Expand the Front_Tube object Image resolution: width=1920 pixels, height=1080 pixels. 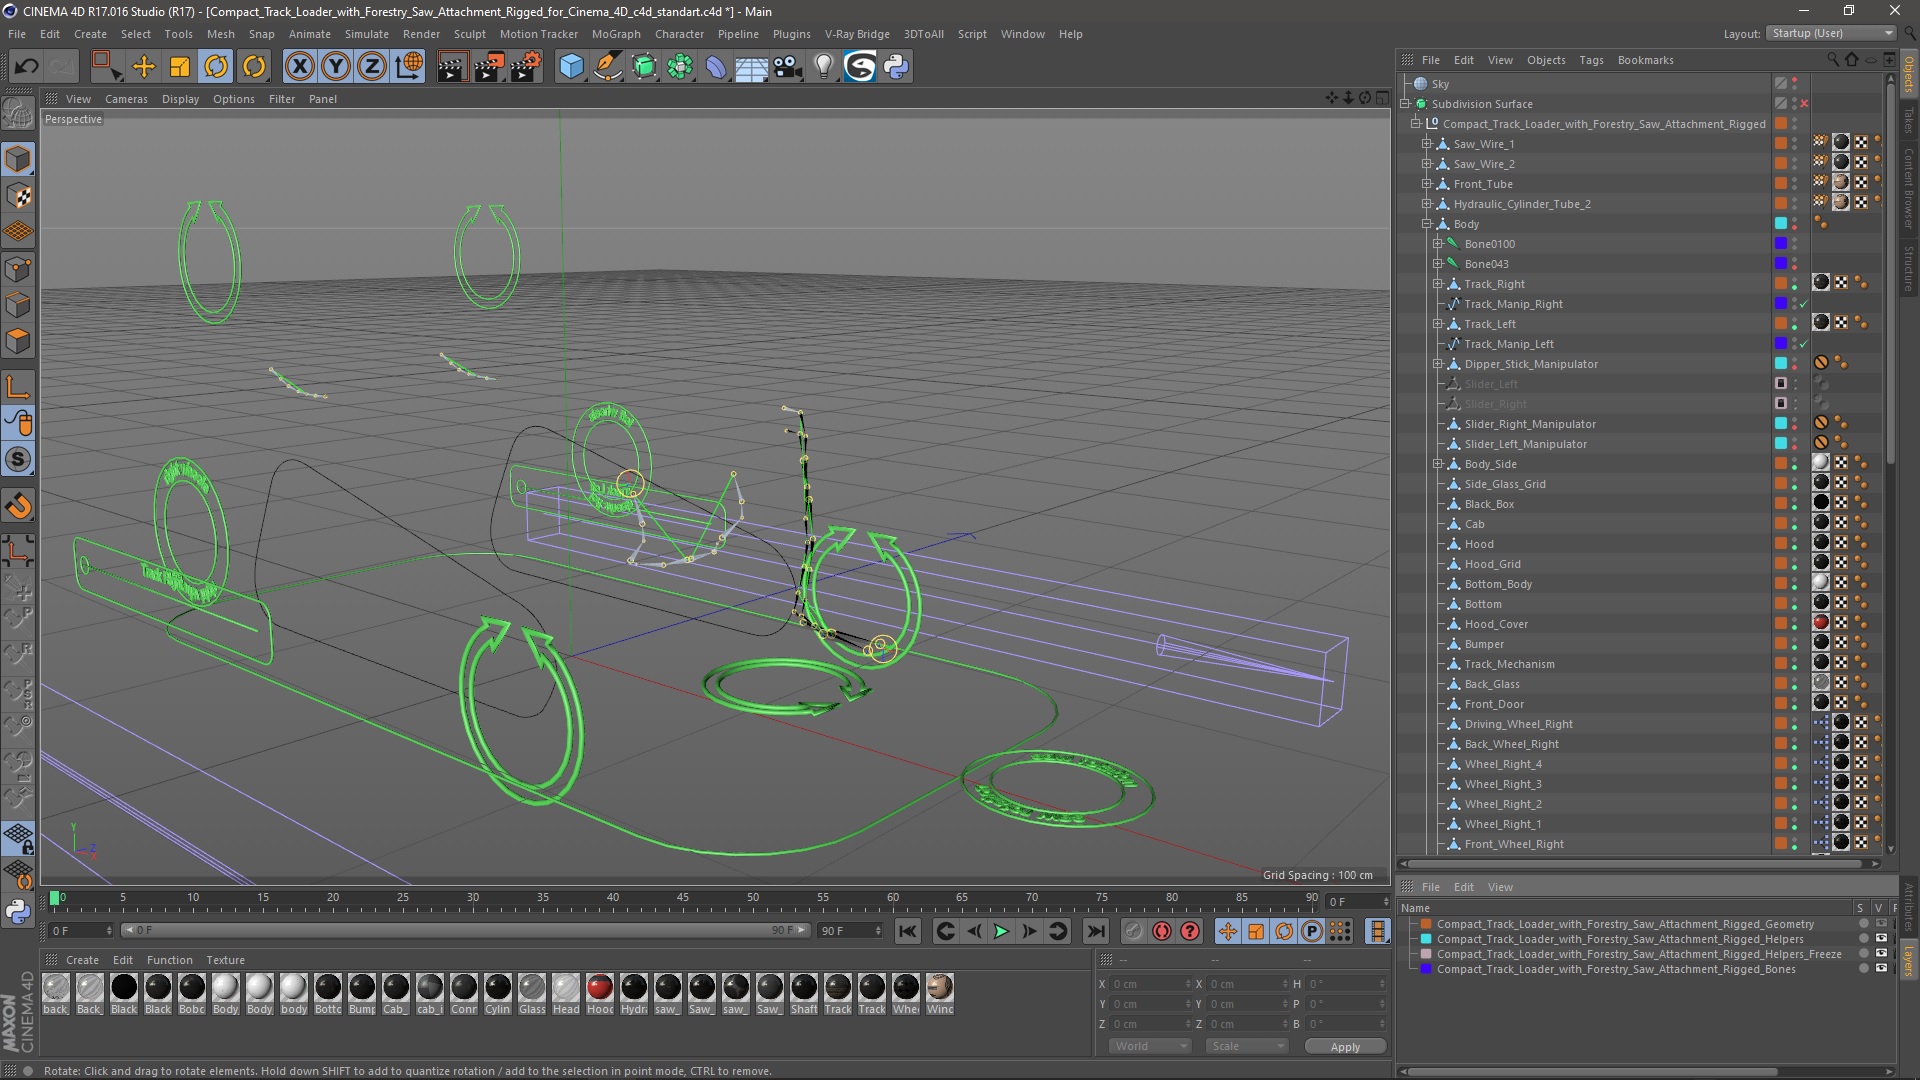click(x=1427, y=184)
